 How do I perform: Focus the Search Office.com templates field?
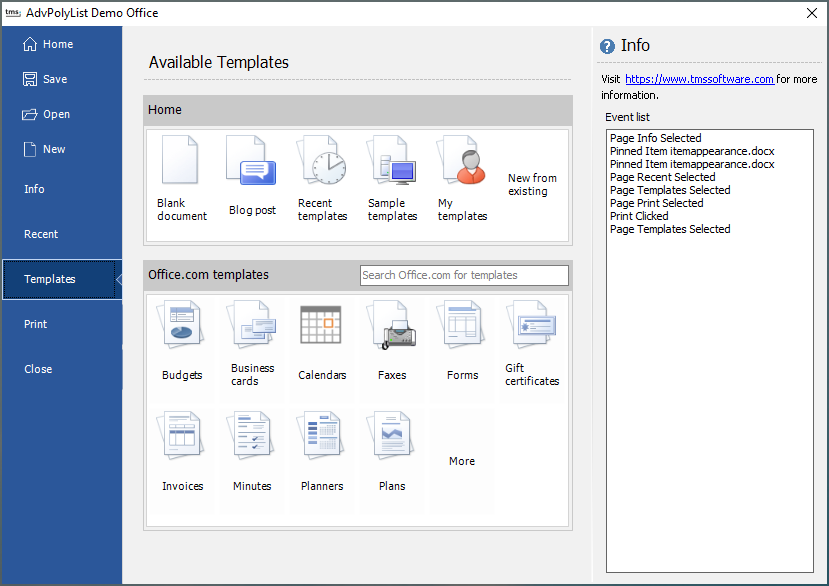point(464,275)
